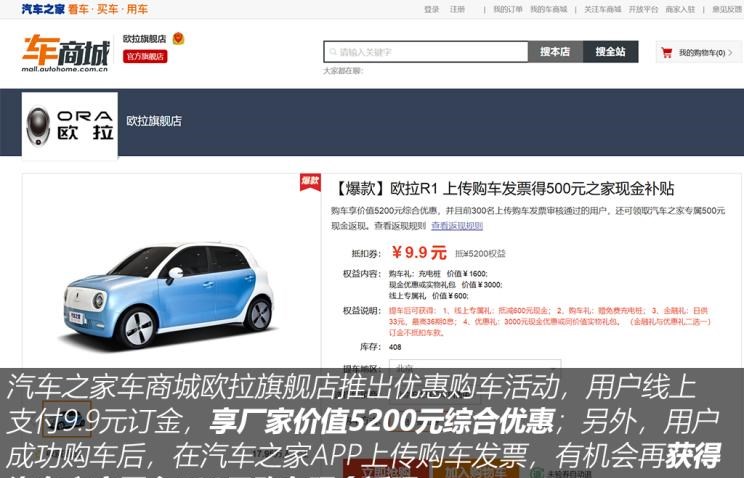744x478 pixels.
Task: Click the 搜全站 search button
Action: pyautogui.click(x=610, y=52)
